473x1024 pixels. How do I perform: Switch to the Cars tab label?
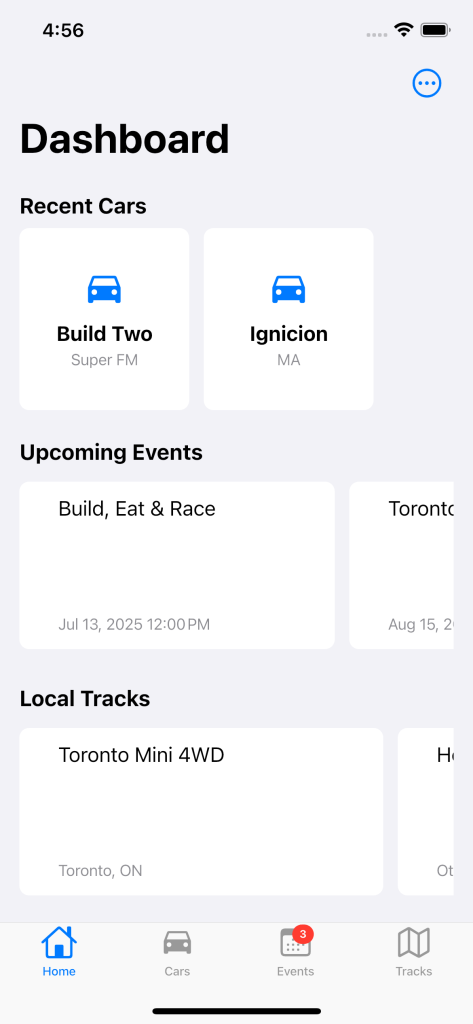tap(177, 971)
